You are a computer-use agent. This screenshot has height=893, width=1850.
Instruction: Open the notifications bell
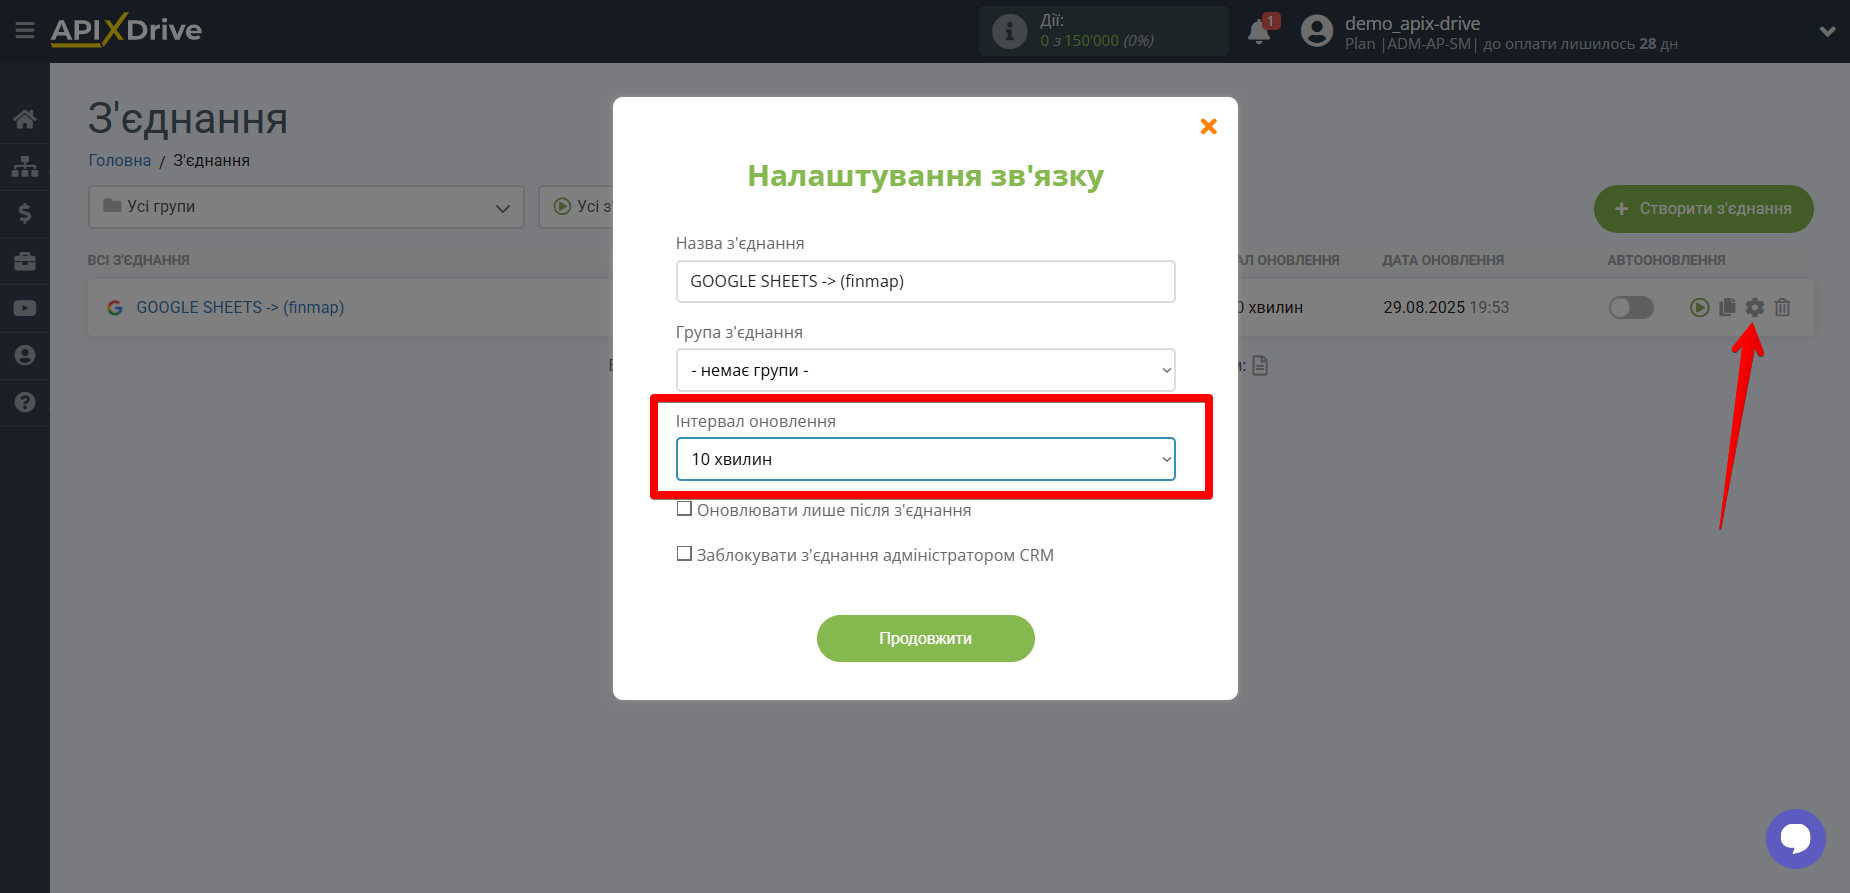pyautogui.click(x=1259, y=32)
